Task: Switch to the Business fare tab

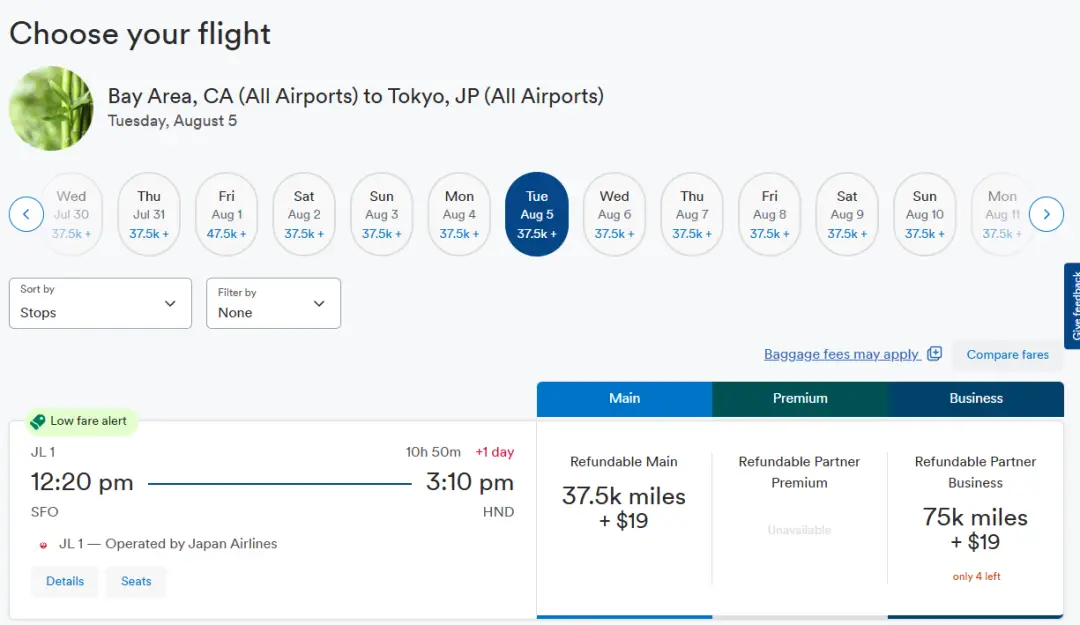Action: coord(975,398)
